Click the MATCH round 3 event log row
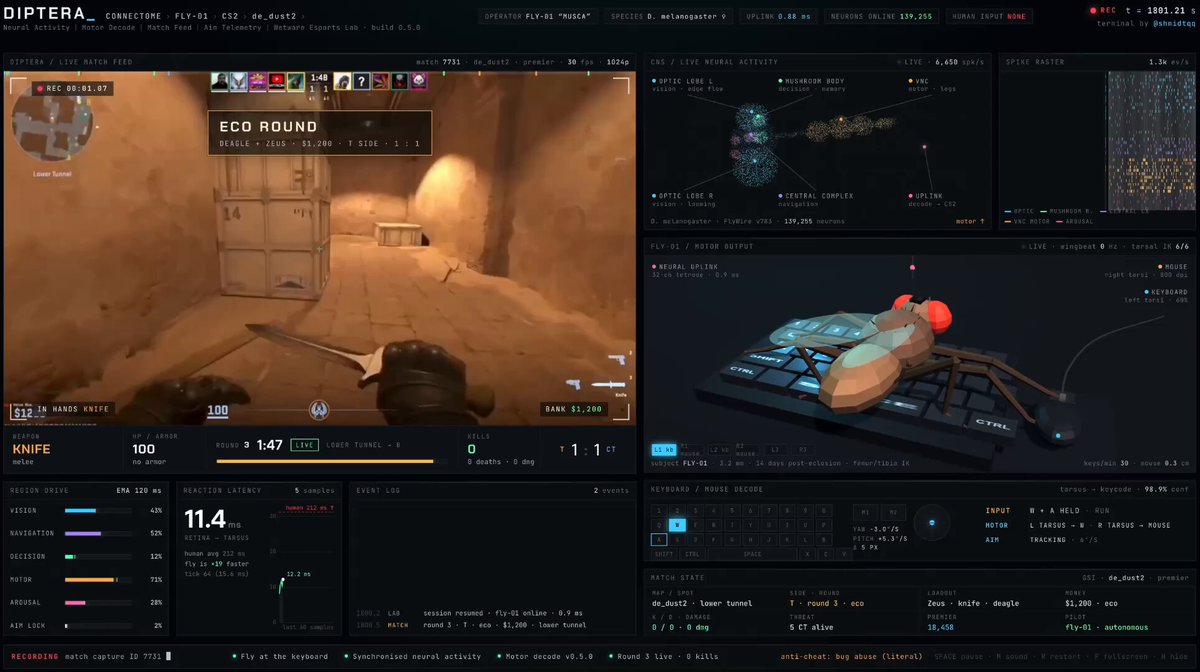 point(473,625)
